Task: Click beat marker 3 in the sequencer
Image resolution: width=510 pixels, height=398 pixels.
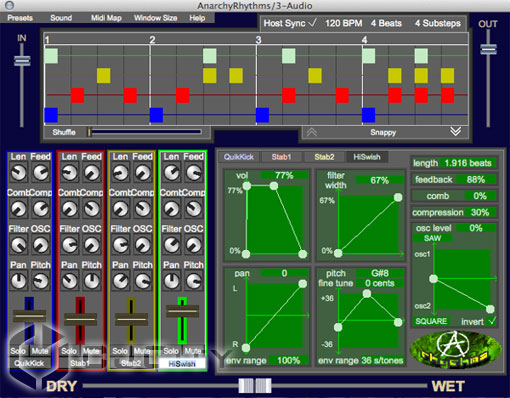Action: point(258,40)
